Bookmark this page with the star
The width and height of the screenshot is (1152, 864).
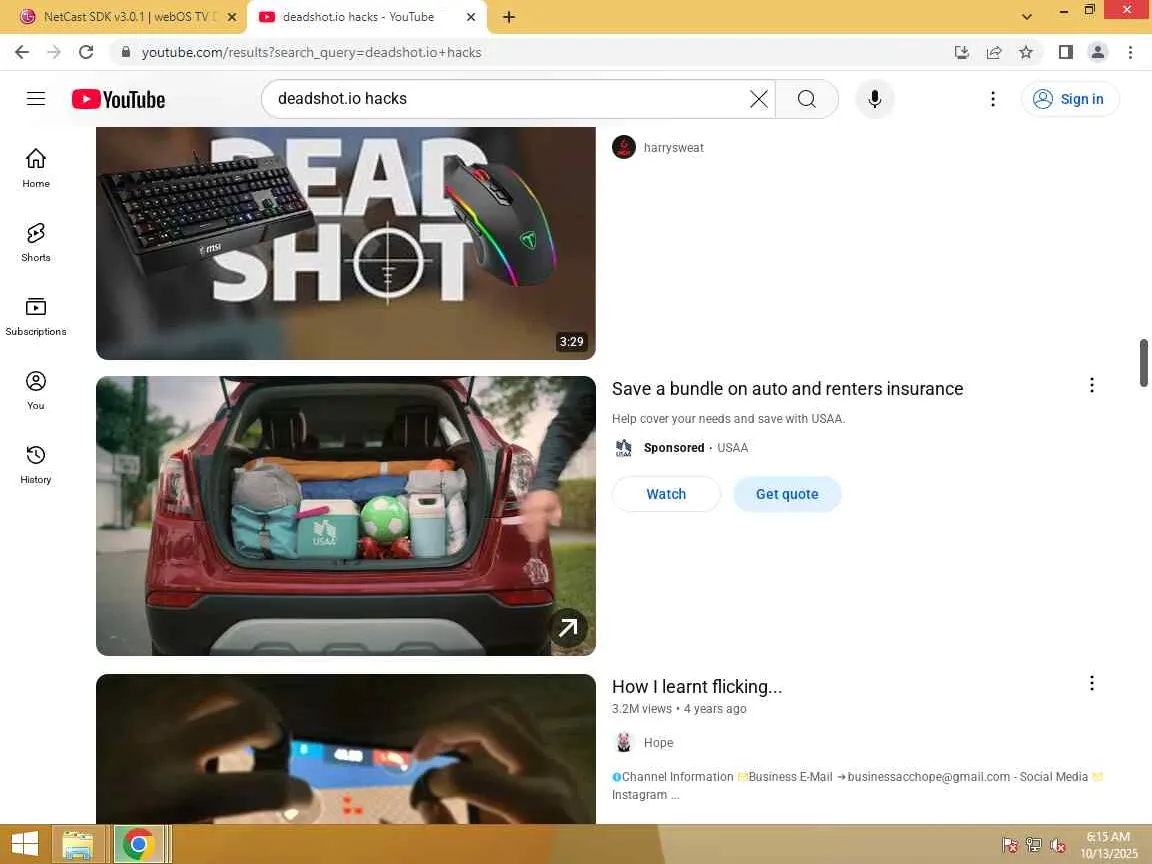coord(1026,52)
